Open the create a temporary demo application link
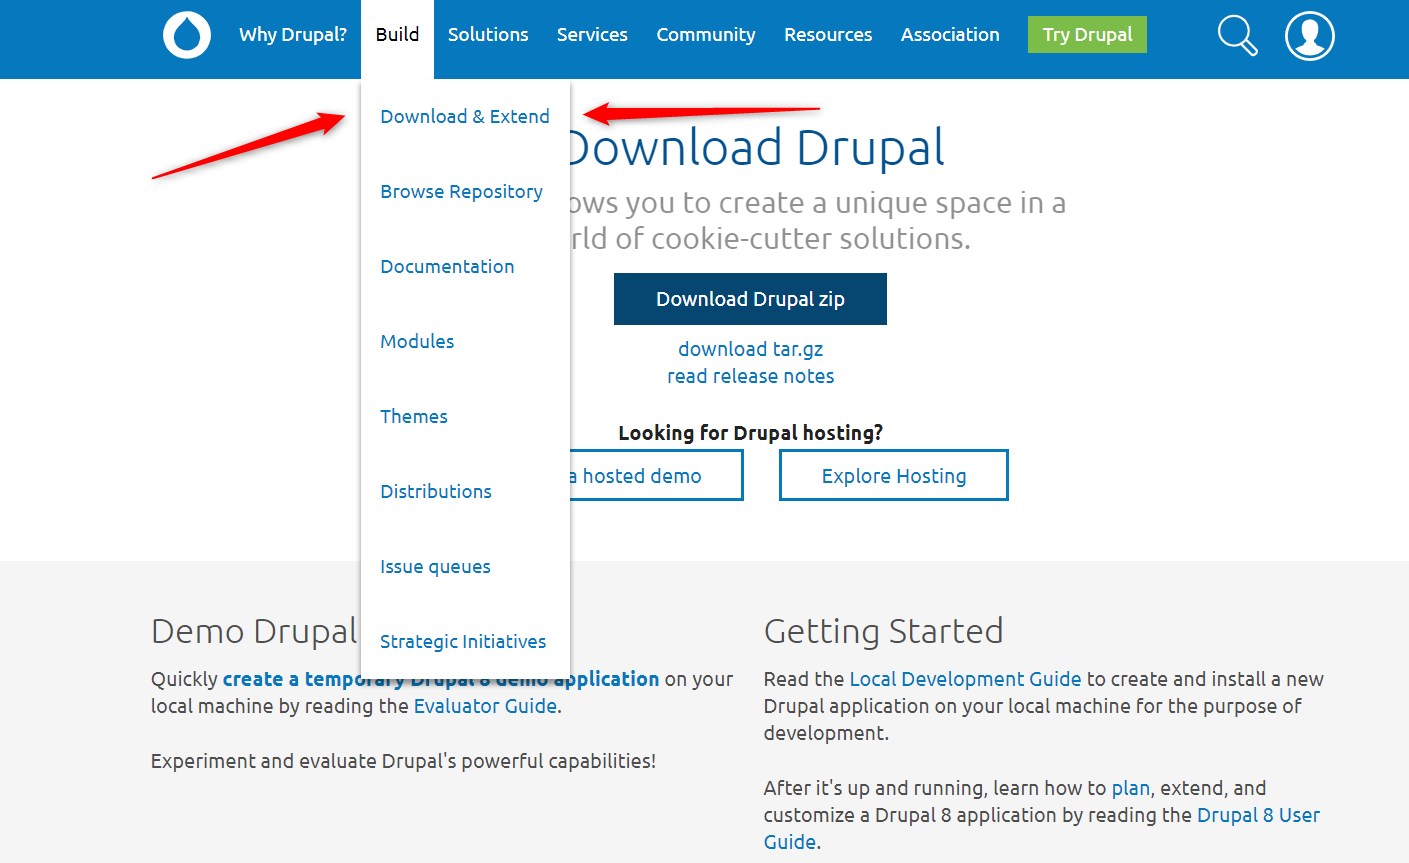1409x863 pixels. (x=441, y=679)
